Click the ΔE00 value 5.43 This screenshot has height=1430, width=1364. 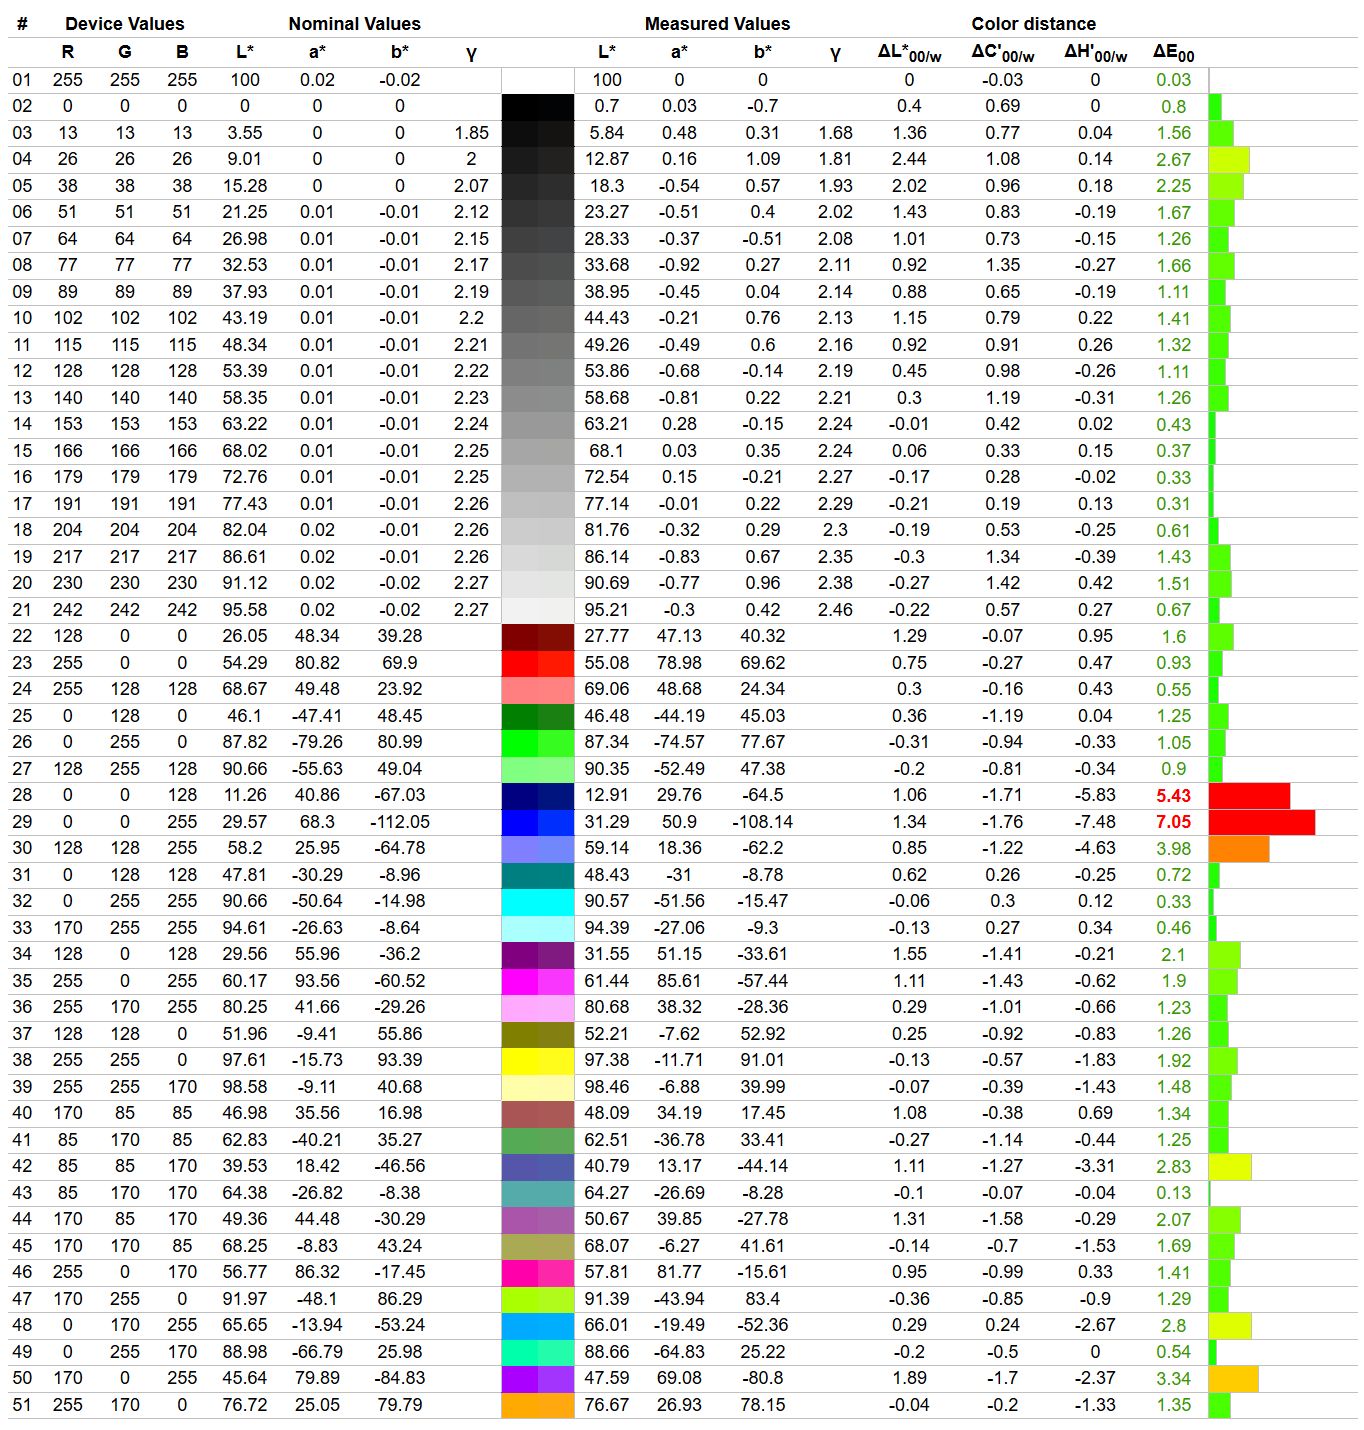click(x=1173, y=796)
